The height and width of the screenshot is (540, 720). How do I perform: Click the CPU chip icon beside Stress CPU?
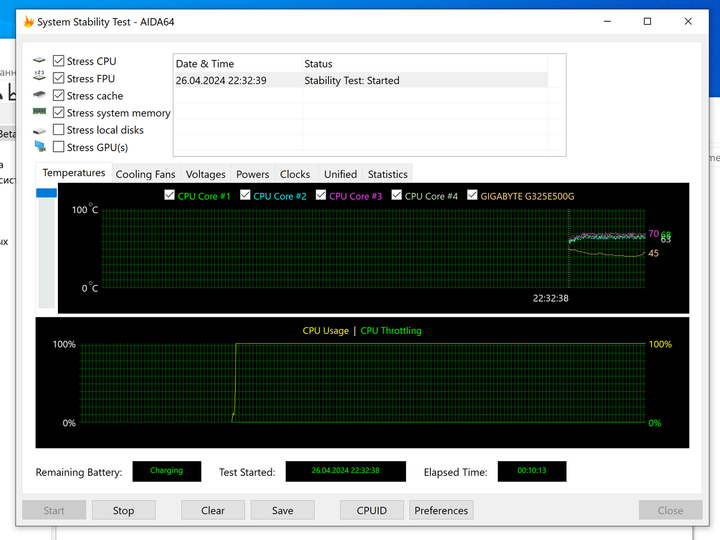coord(39,60)
